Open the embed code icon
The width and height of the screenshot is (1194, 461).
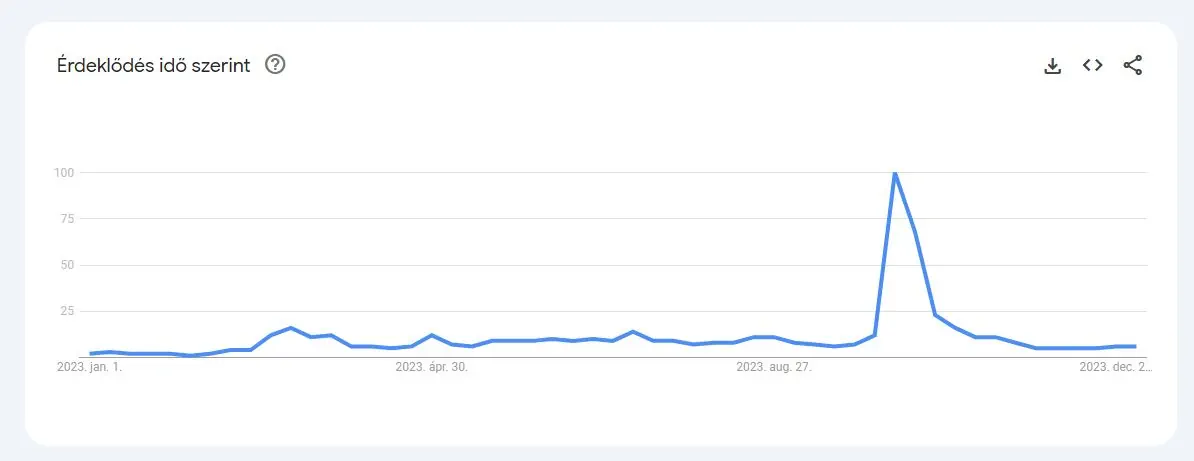pyautogui.click(x=1093, y=66)
